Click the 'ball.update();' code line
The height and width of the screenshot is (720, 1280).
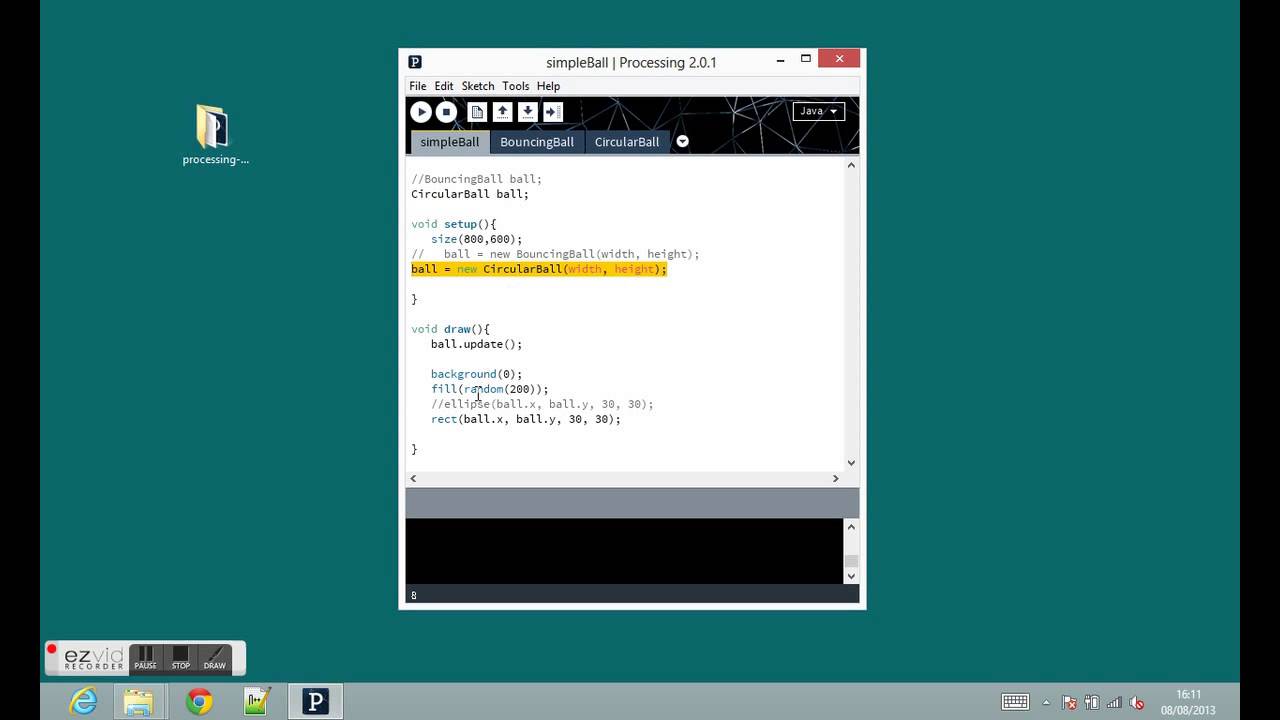pos(476,344)
